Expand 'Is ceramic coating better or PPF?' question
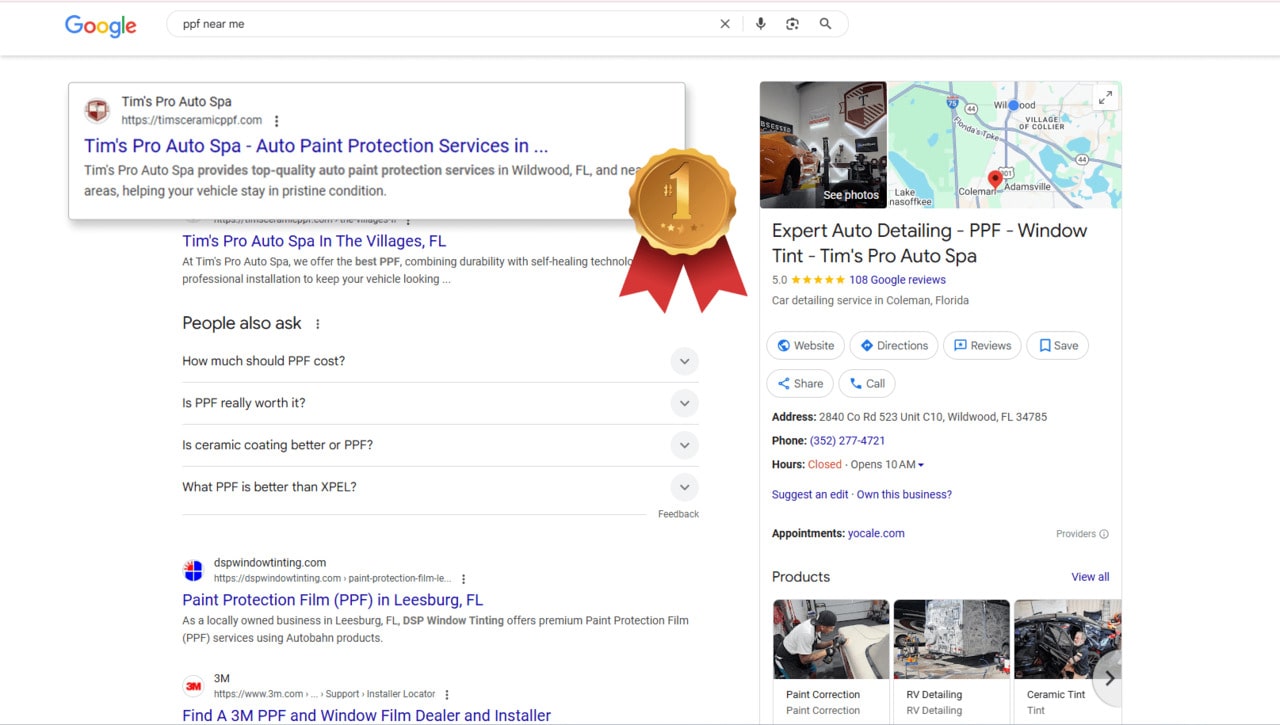Screen dimensions: 1280x725 pyautogui.click(x=440, y=445)
